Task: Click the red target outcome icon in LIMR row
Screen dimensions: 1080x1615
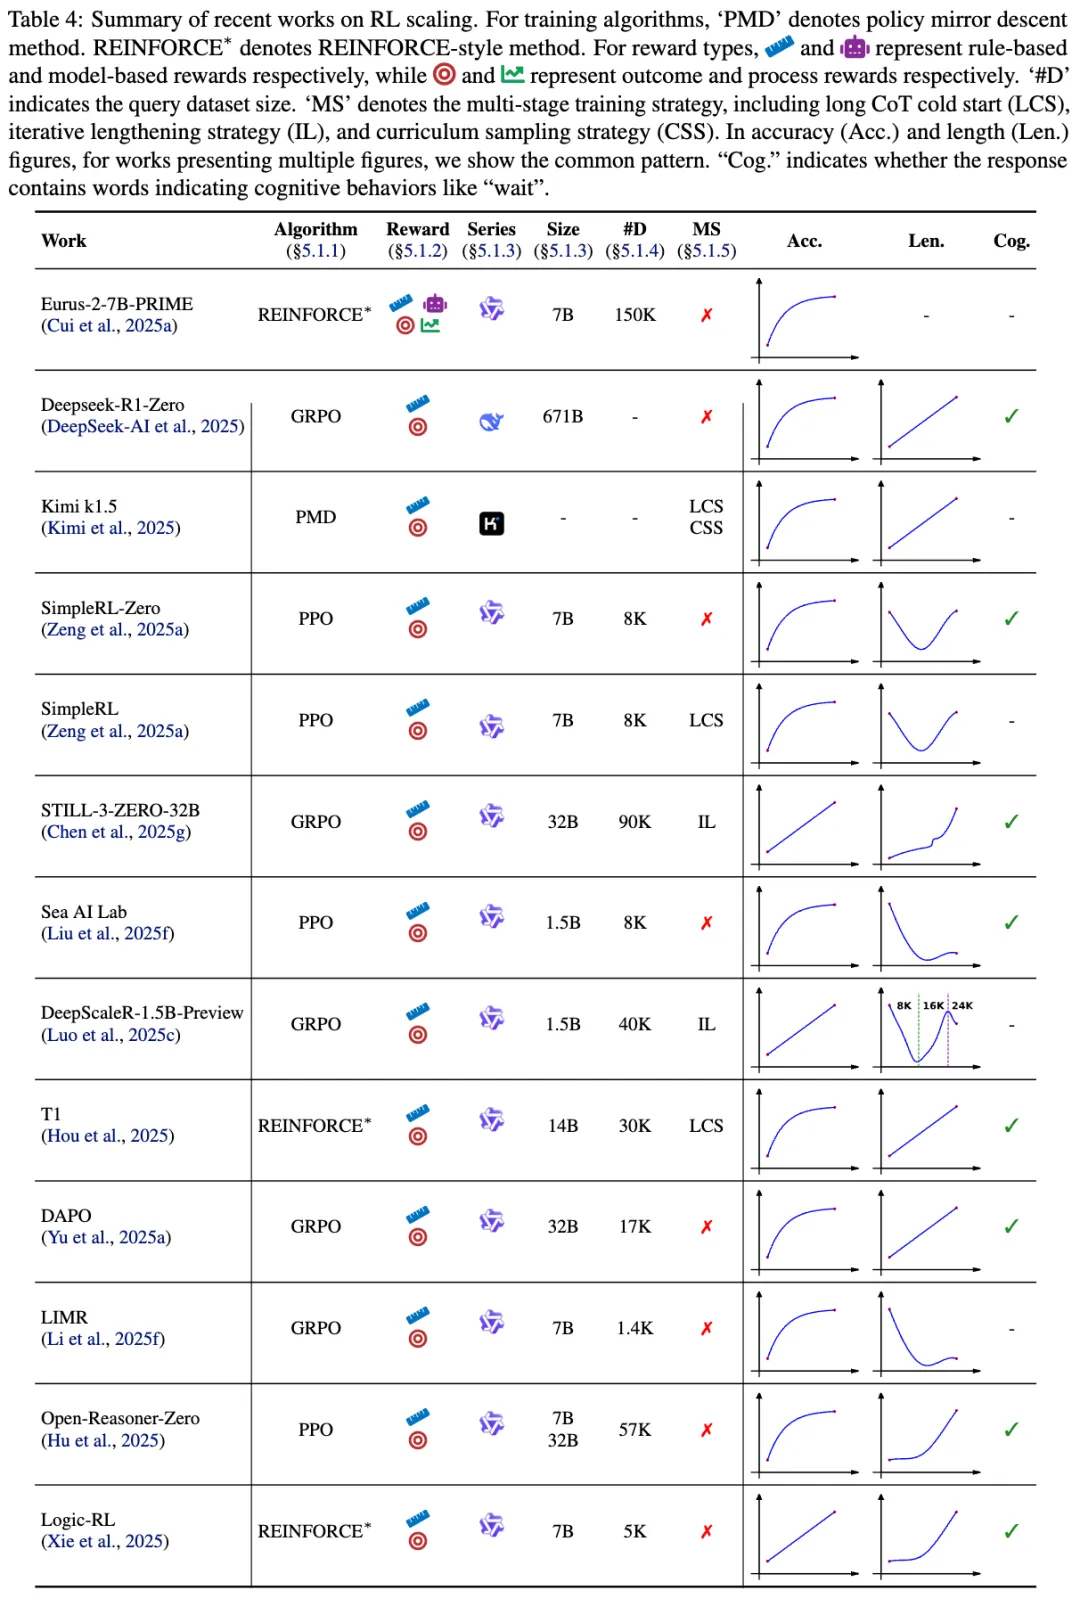Action: (x=418, y=1338)
